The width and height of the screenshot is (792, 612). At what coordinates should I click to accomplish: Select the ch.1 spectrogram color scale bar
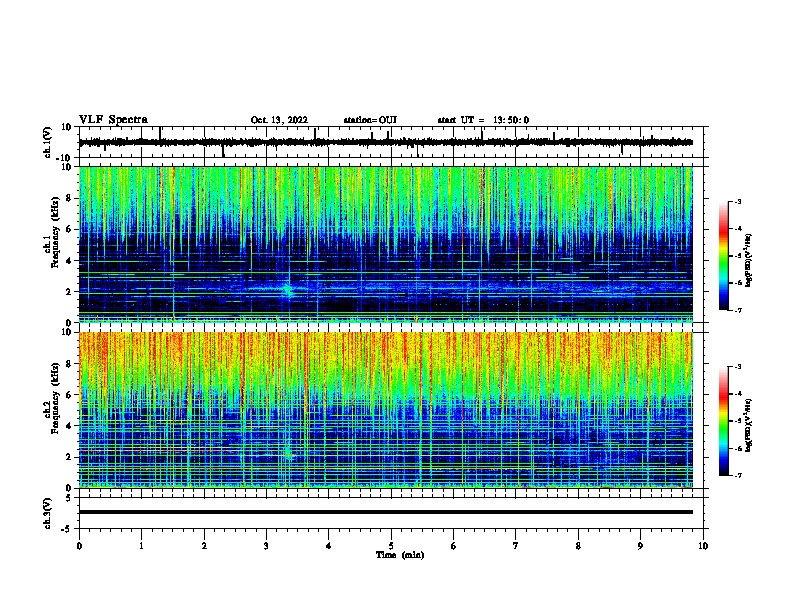click(723, 256)
